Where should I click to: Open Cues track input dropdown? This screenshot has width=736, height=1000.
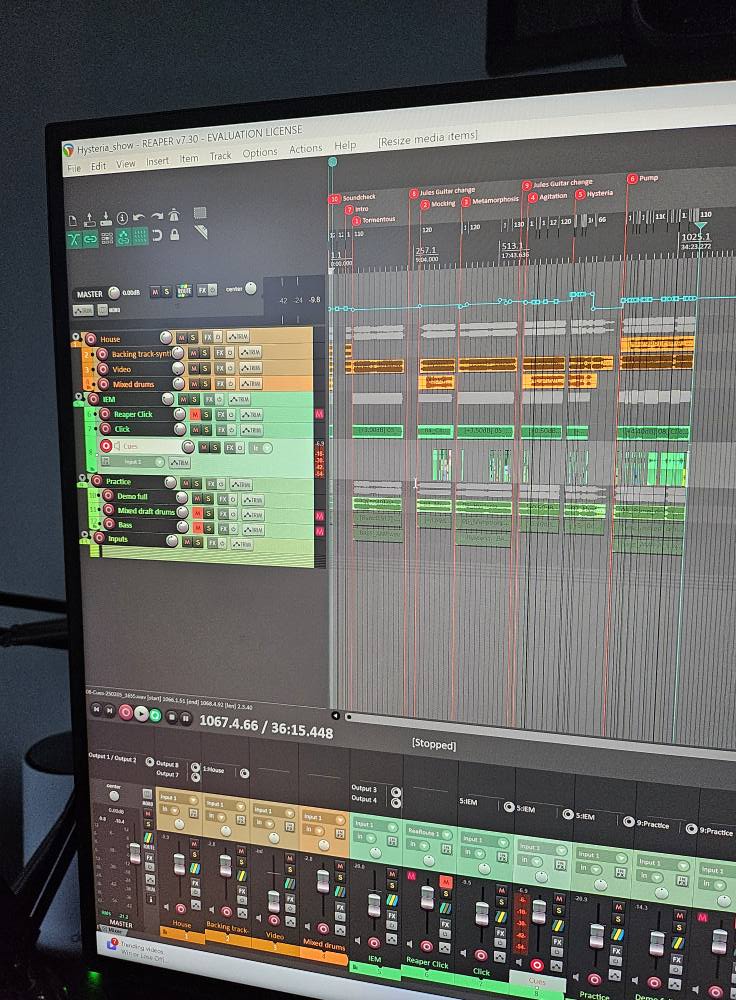133,462
